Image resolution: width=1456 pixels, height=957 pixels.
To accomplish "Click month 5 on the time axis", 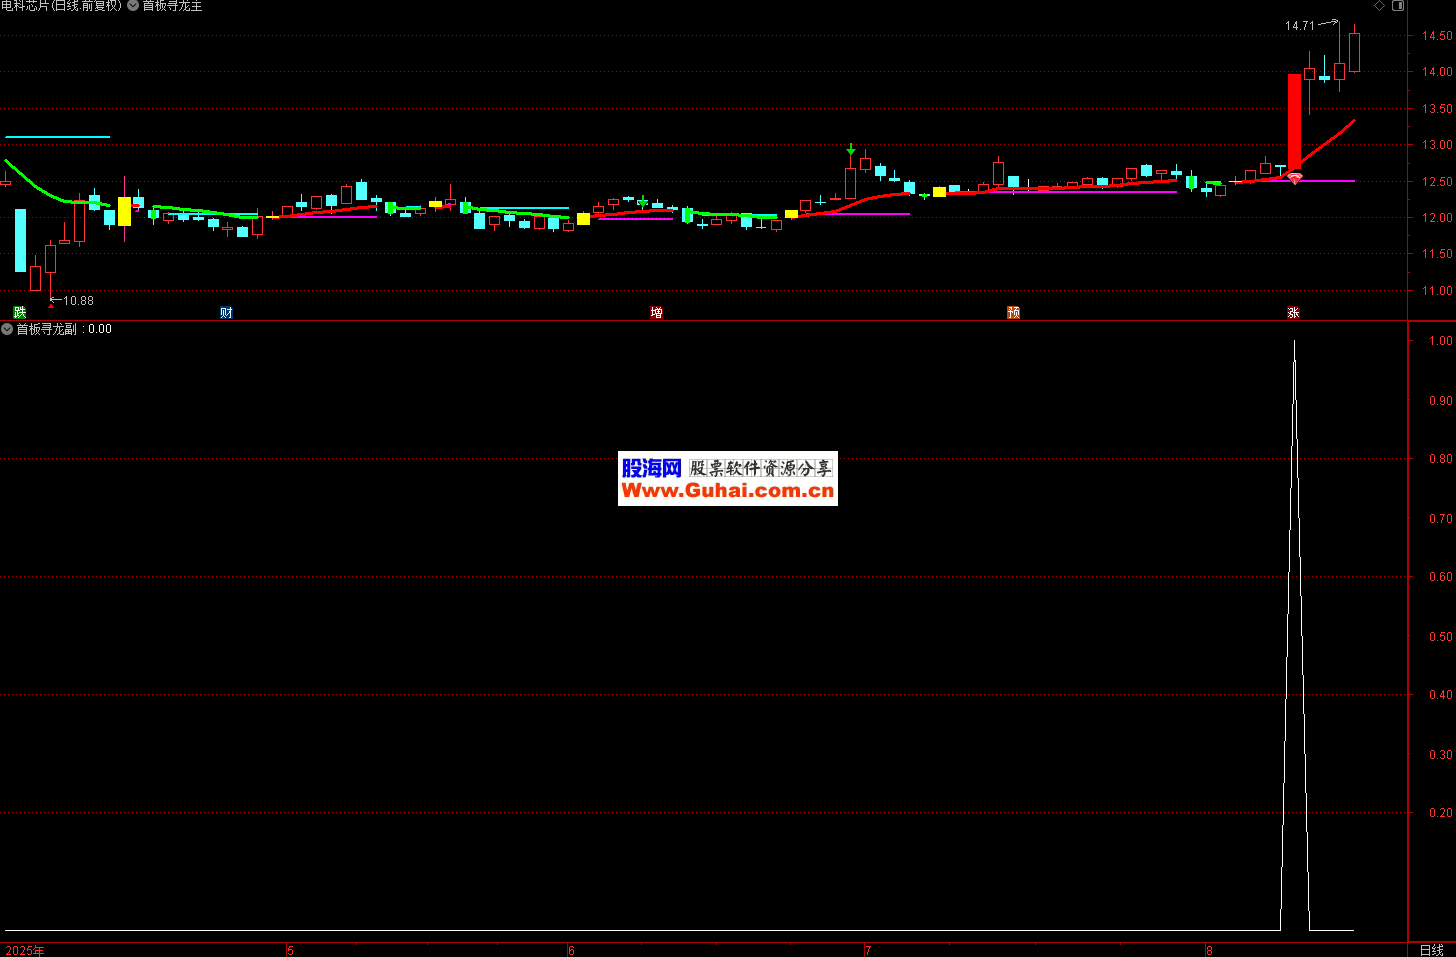I will click(x=291, y=950).
